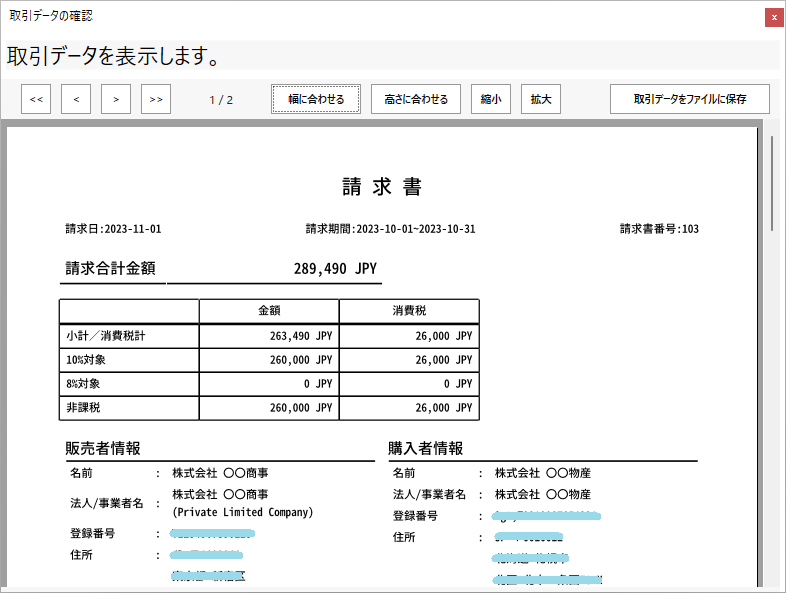The height and width of the screenshot is (593, 786).
Task: Go to the first page (<<)
Action: point(36,99)
